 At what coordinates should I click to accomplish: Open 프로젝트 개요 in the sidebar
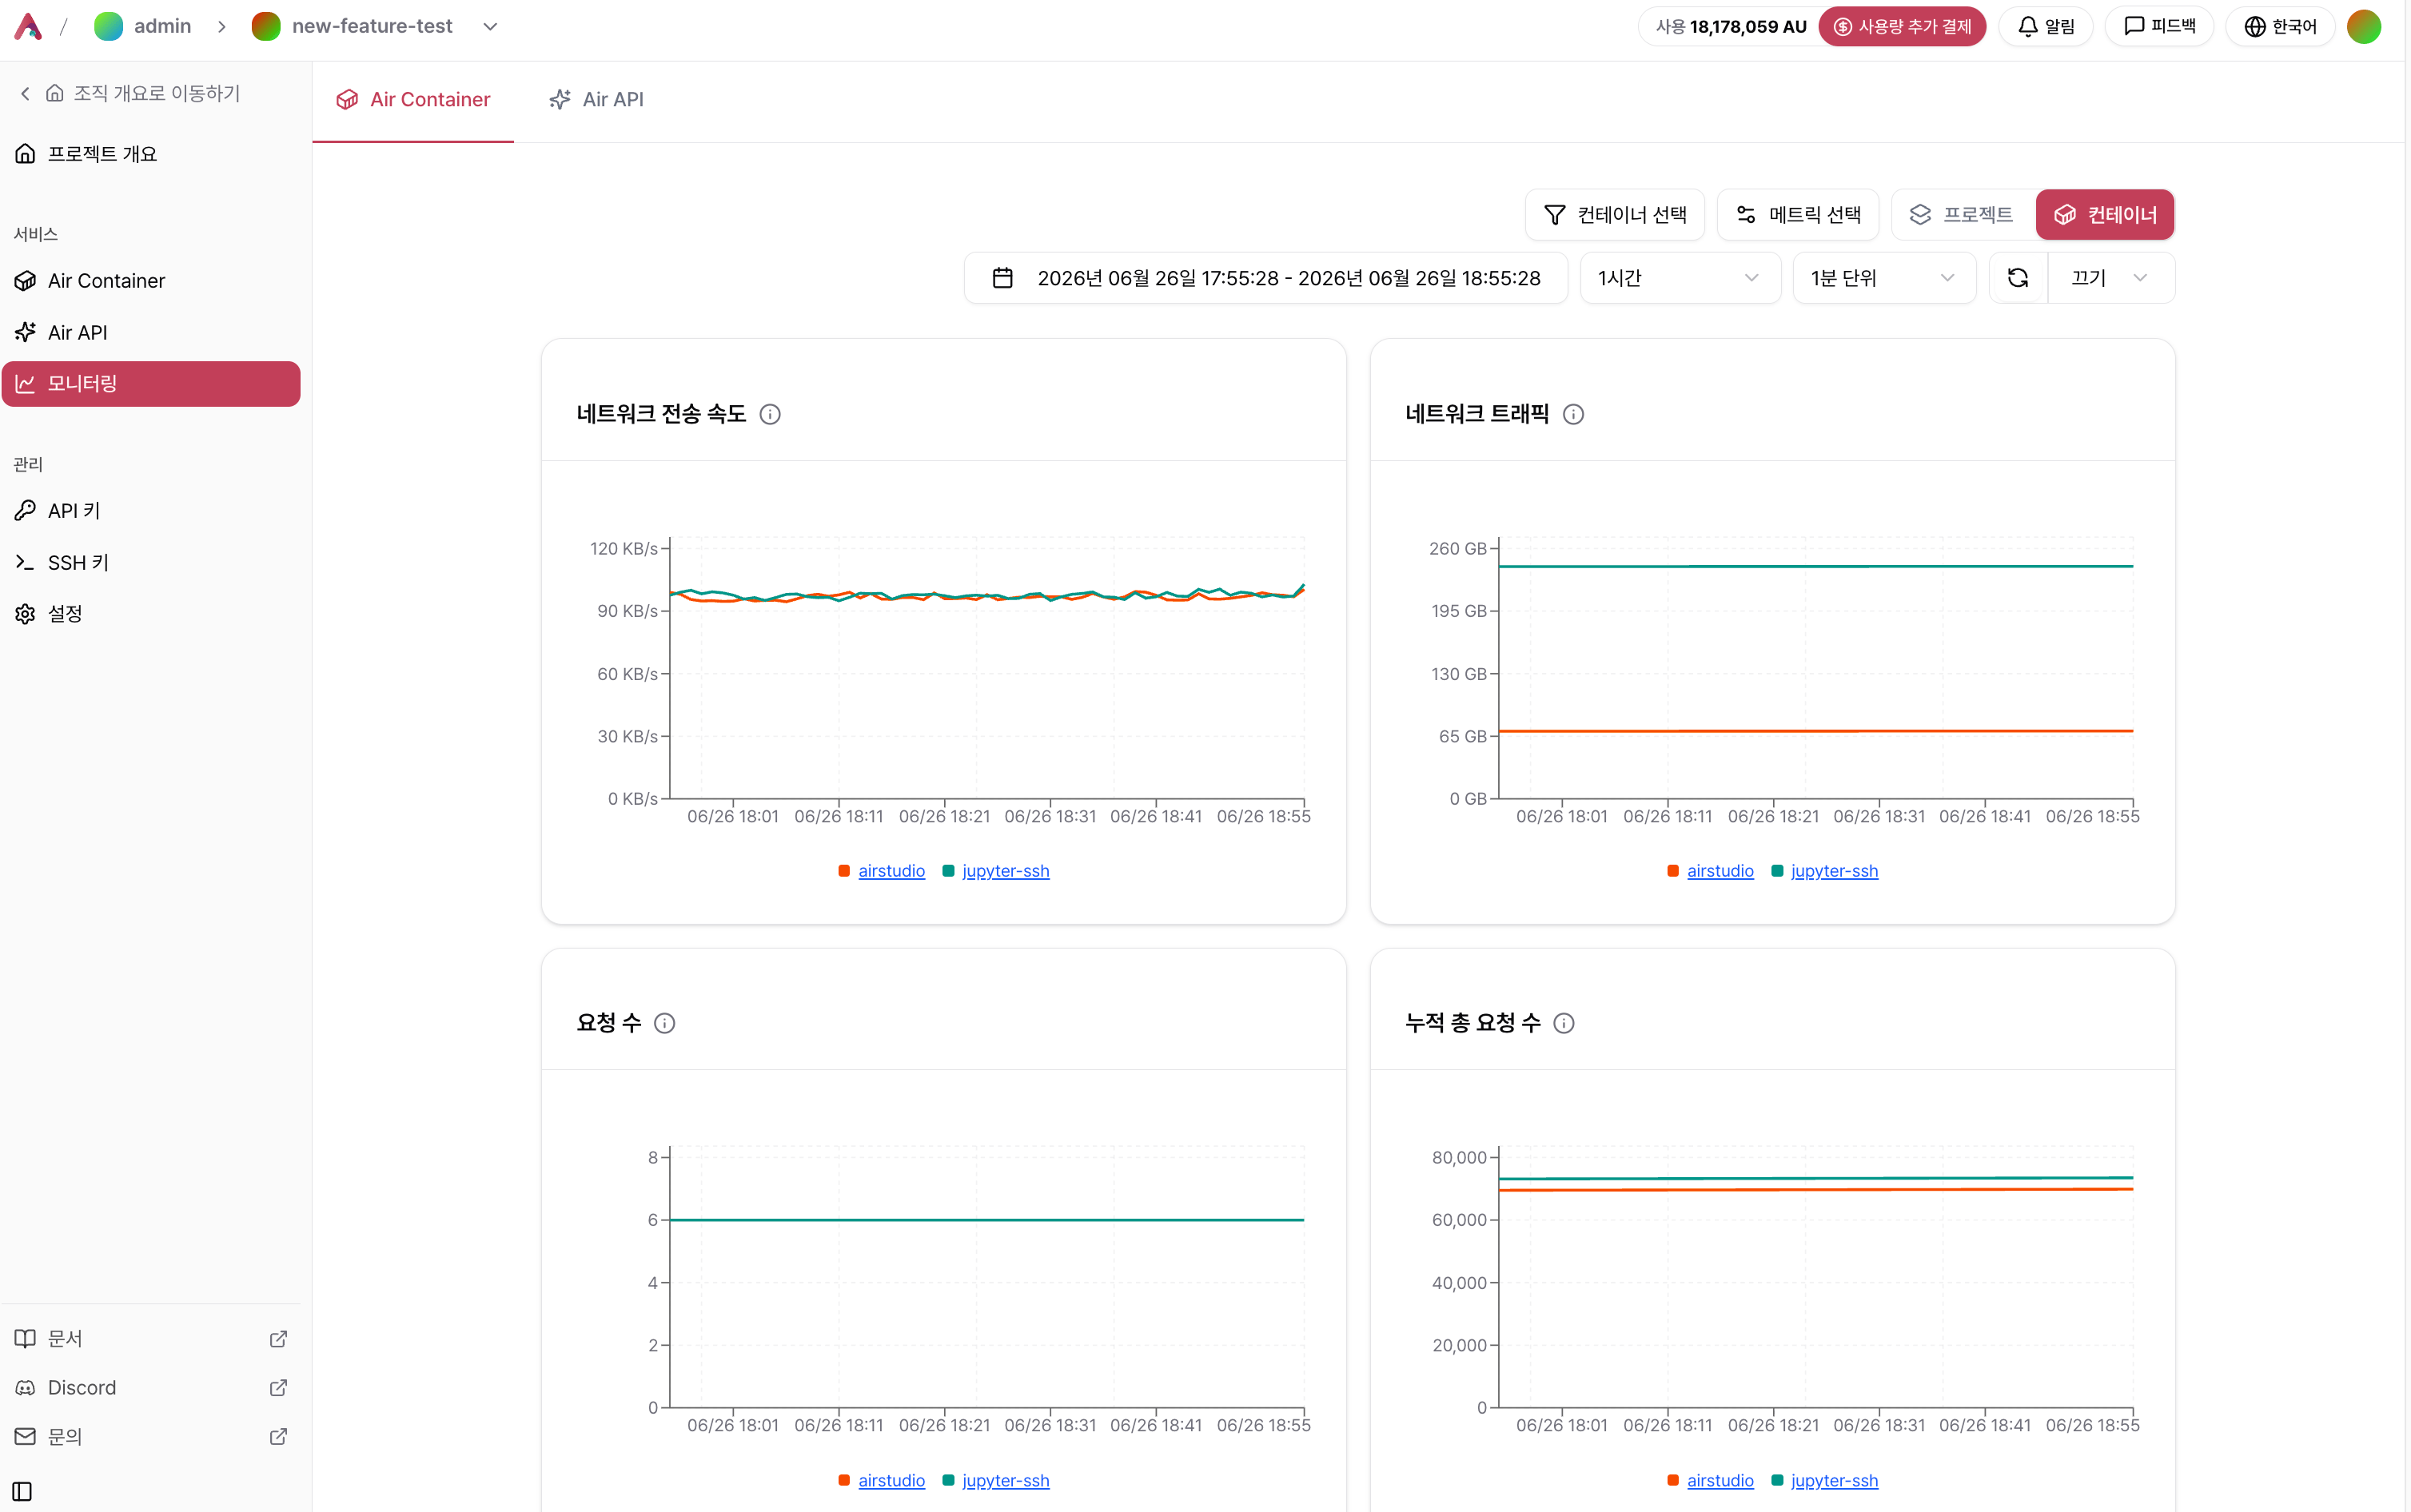tap(151, 154)
